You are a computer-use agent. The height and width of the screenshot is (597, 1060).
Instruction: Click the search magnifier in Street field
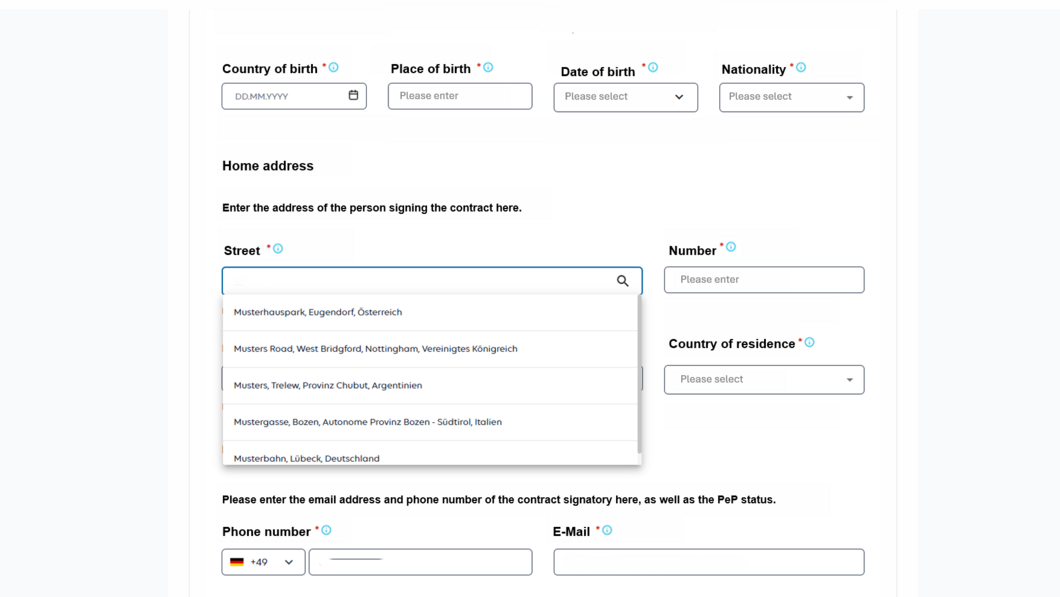click(x=623, y=281)
